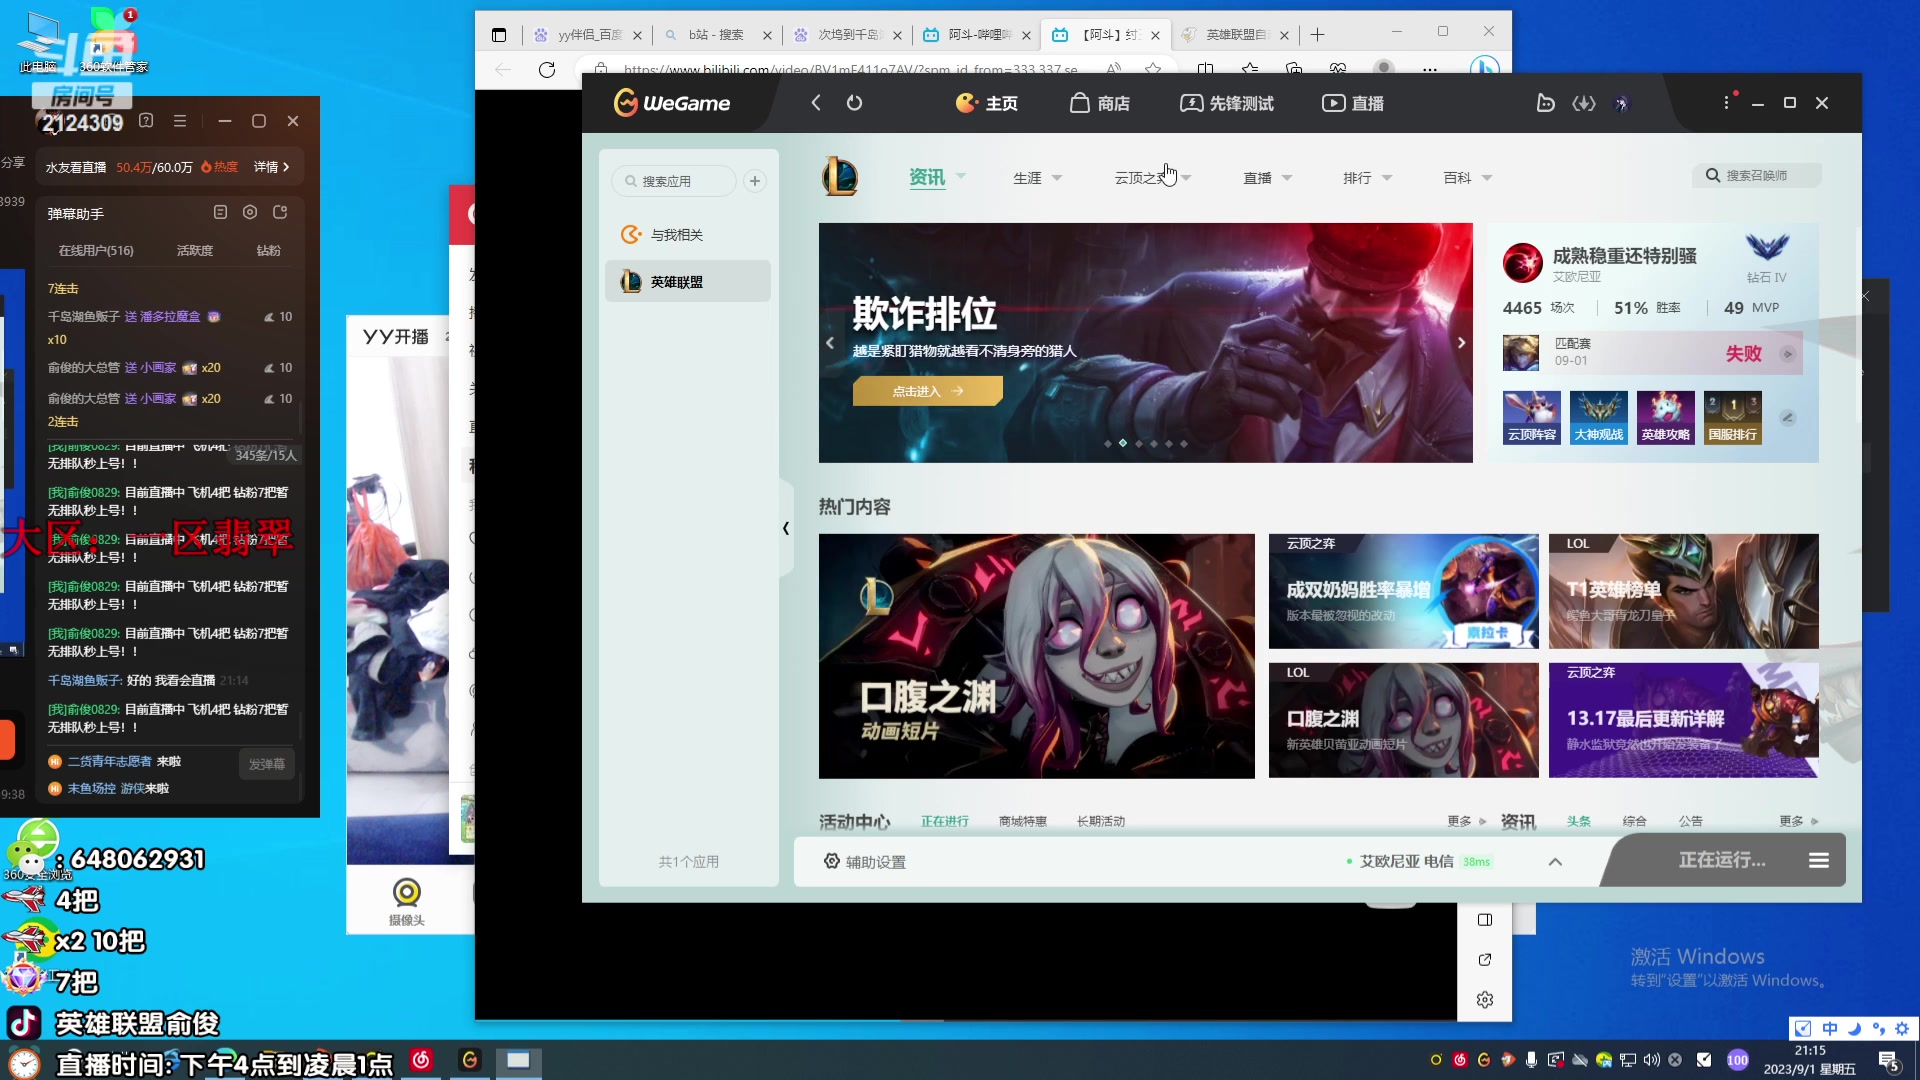1920x1080 pixels.
Task: Switch to the 公告 news tab
Action: 1690,821
